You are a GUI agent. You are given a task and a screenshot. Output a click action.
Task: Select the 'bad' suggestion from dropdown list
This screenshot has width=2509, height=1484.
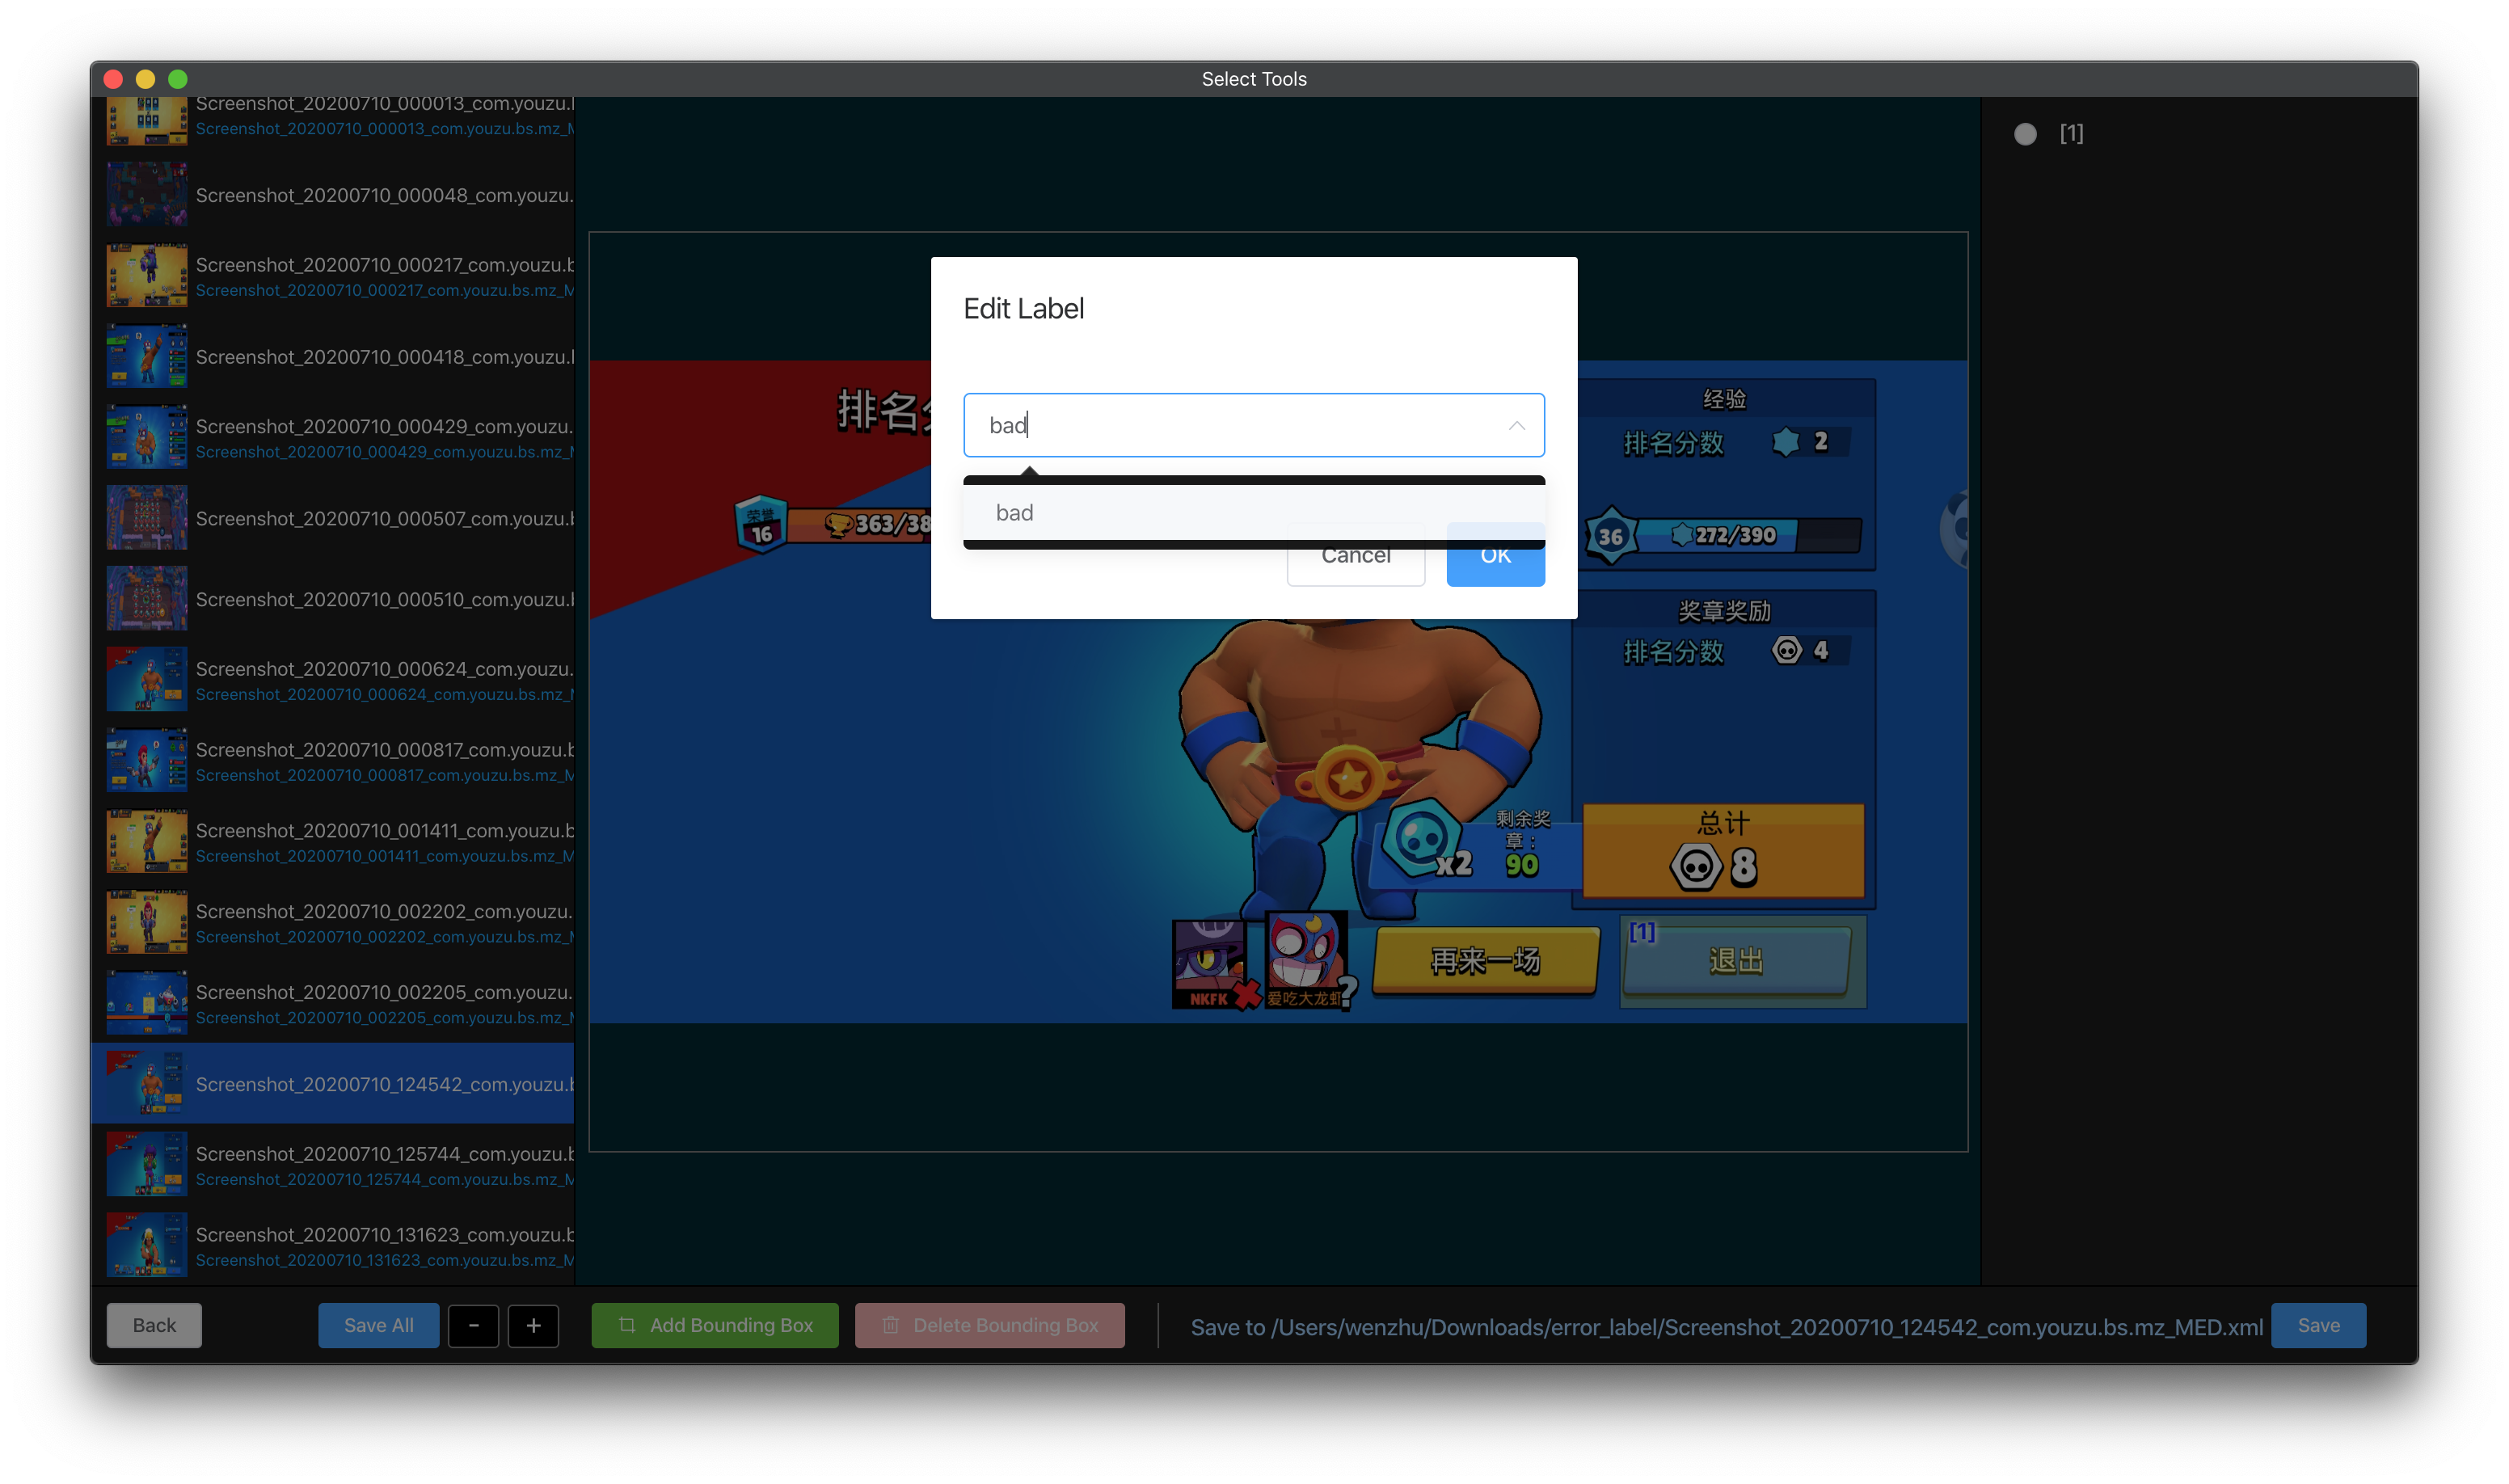coord(1014,513)
